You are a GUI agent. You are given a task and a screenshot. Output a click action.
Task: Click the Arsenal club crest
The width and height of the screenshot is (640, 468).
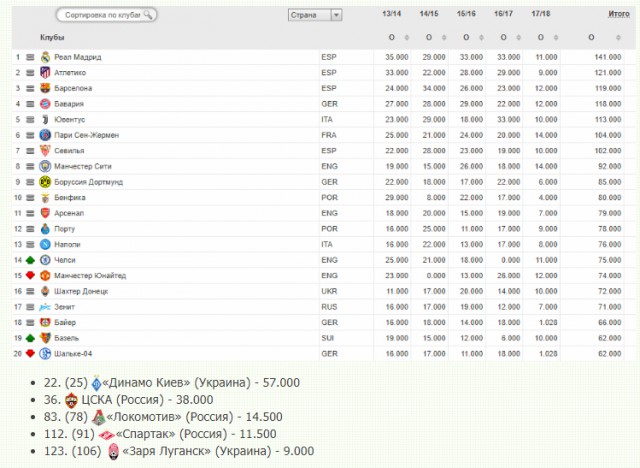click(x=45, y=213)
